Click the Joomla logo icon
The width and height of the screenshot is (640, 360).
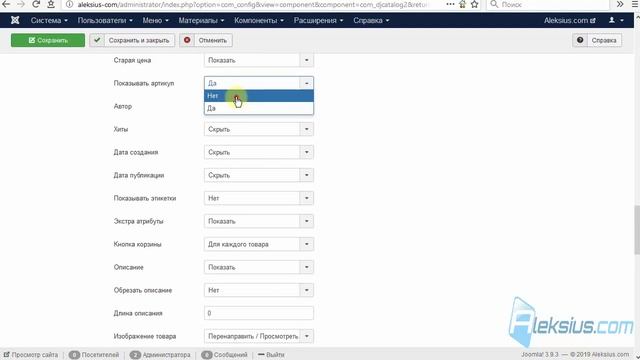pos(15,20)
